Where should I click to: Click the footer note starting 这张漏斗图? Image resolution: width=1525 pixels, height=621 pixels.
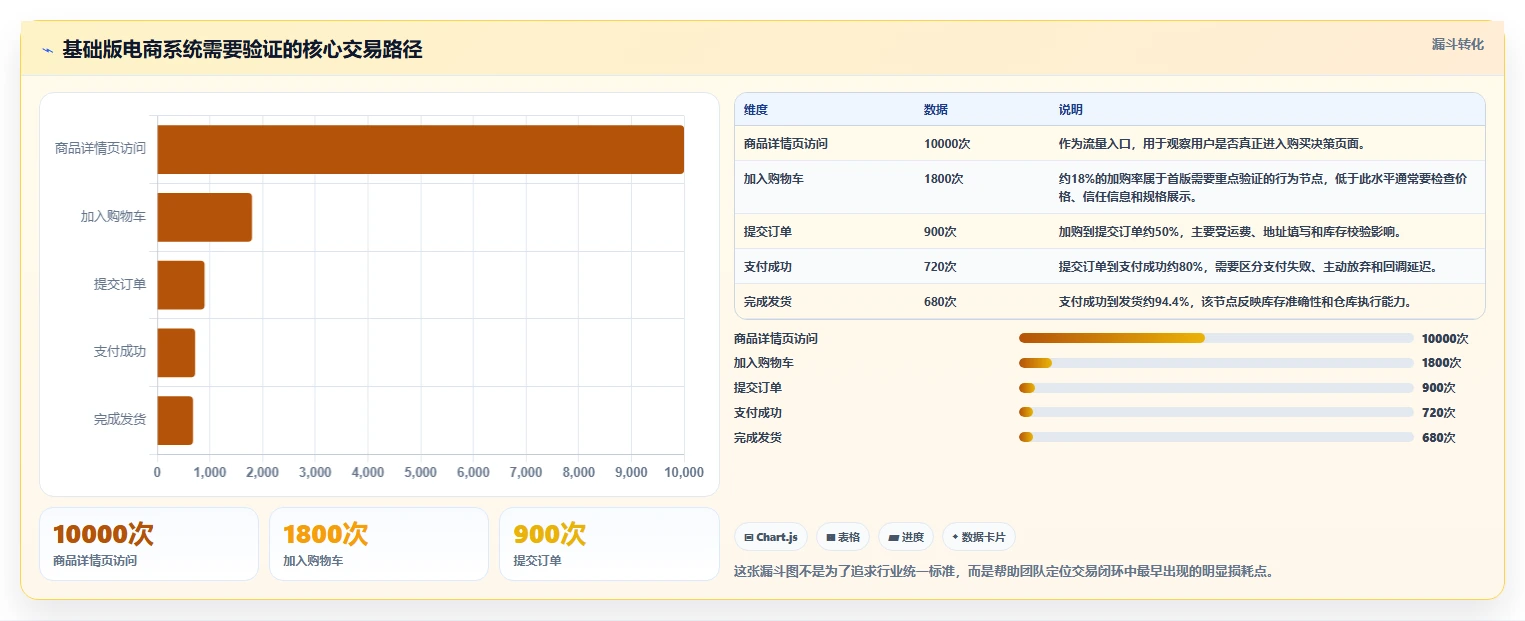(1004, 572)
